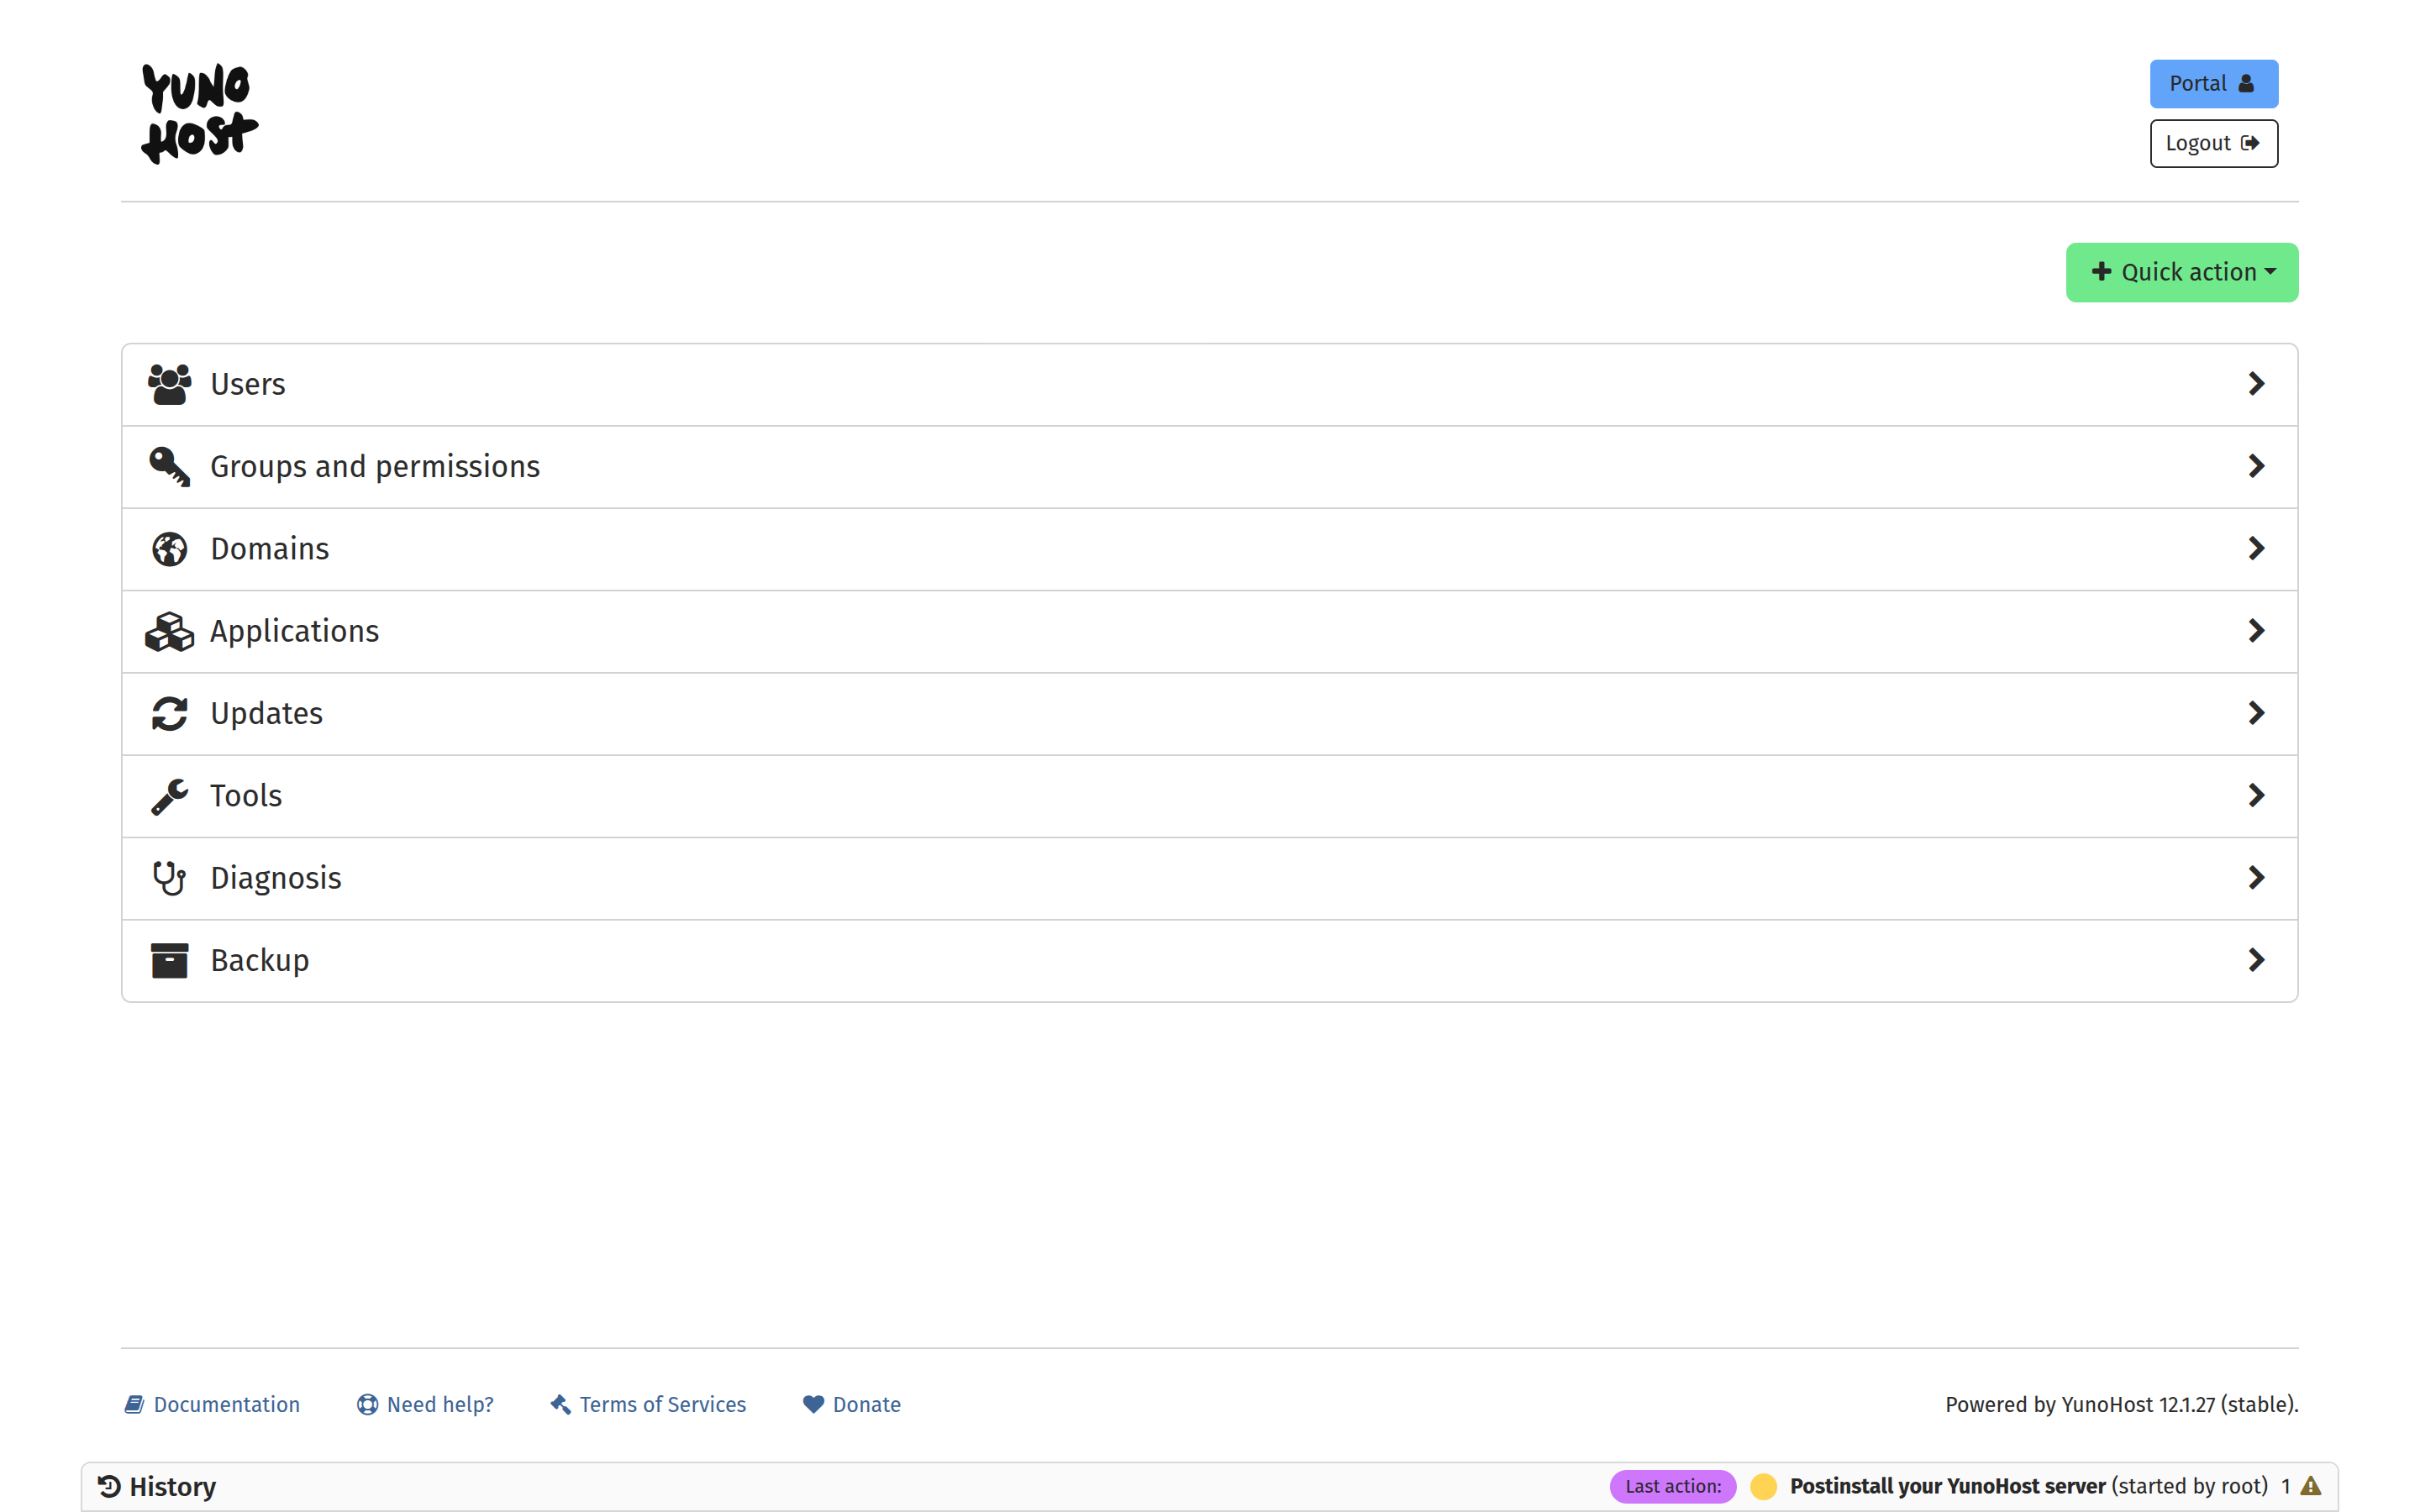Click the chevron on the Updates row
2420x1512 pixels.
tap(2256, 714)
